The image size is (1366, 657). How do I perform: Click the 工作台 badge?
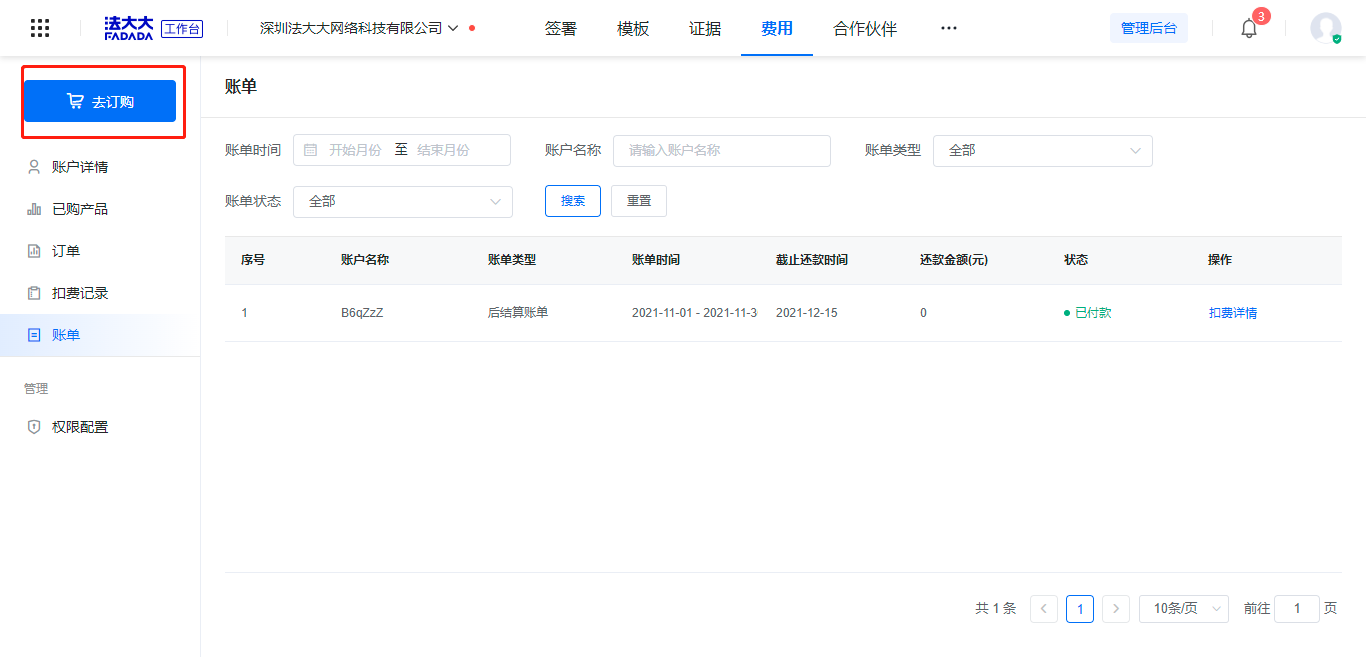pos(182,29)
